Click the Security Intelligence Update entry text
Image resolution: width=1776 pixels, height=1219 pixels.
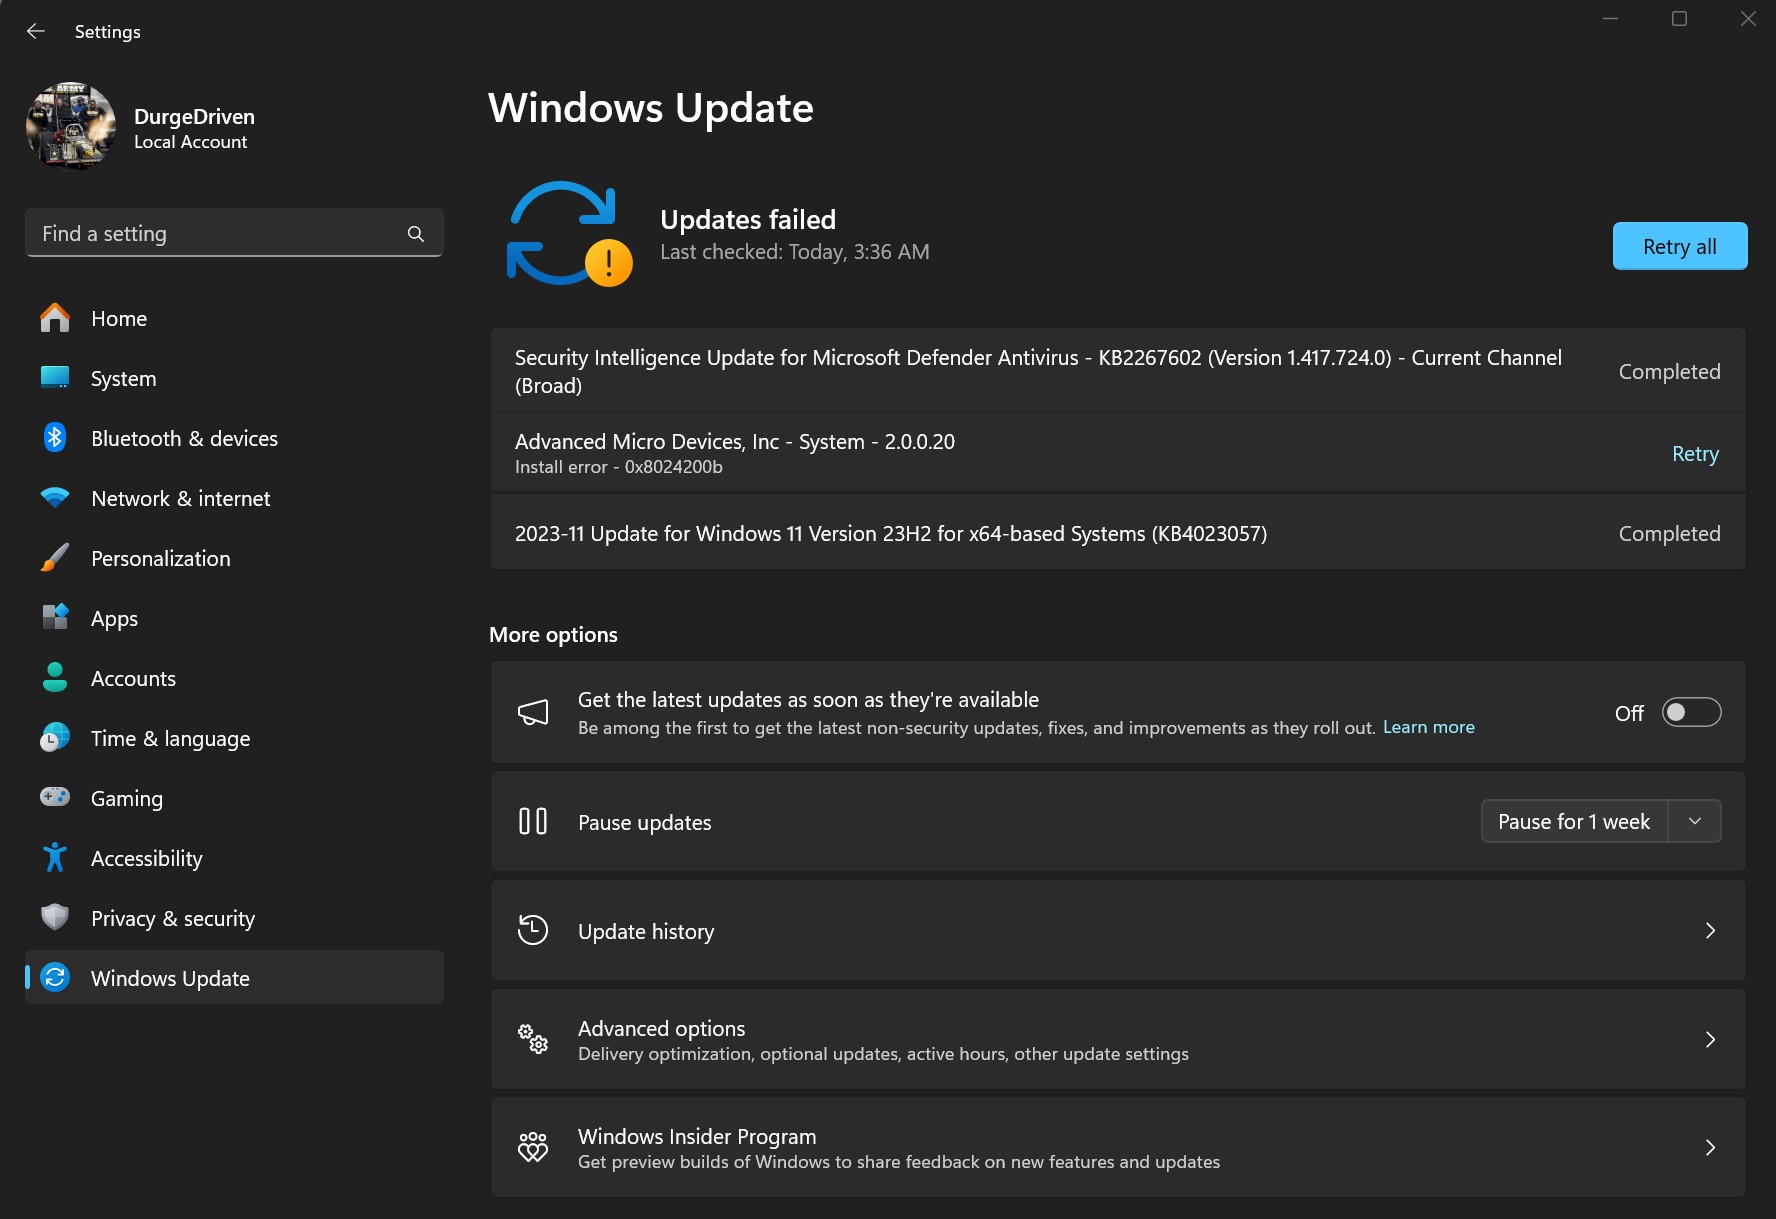(x=1038, y=371)
